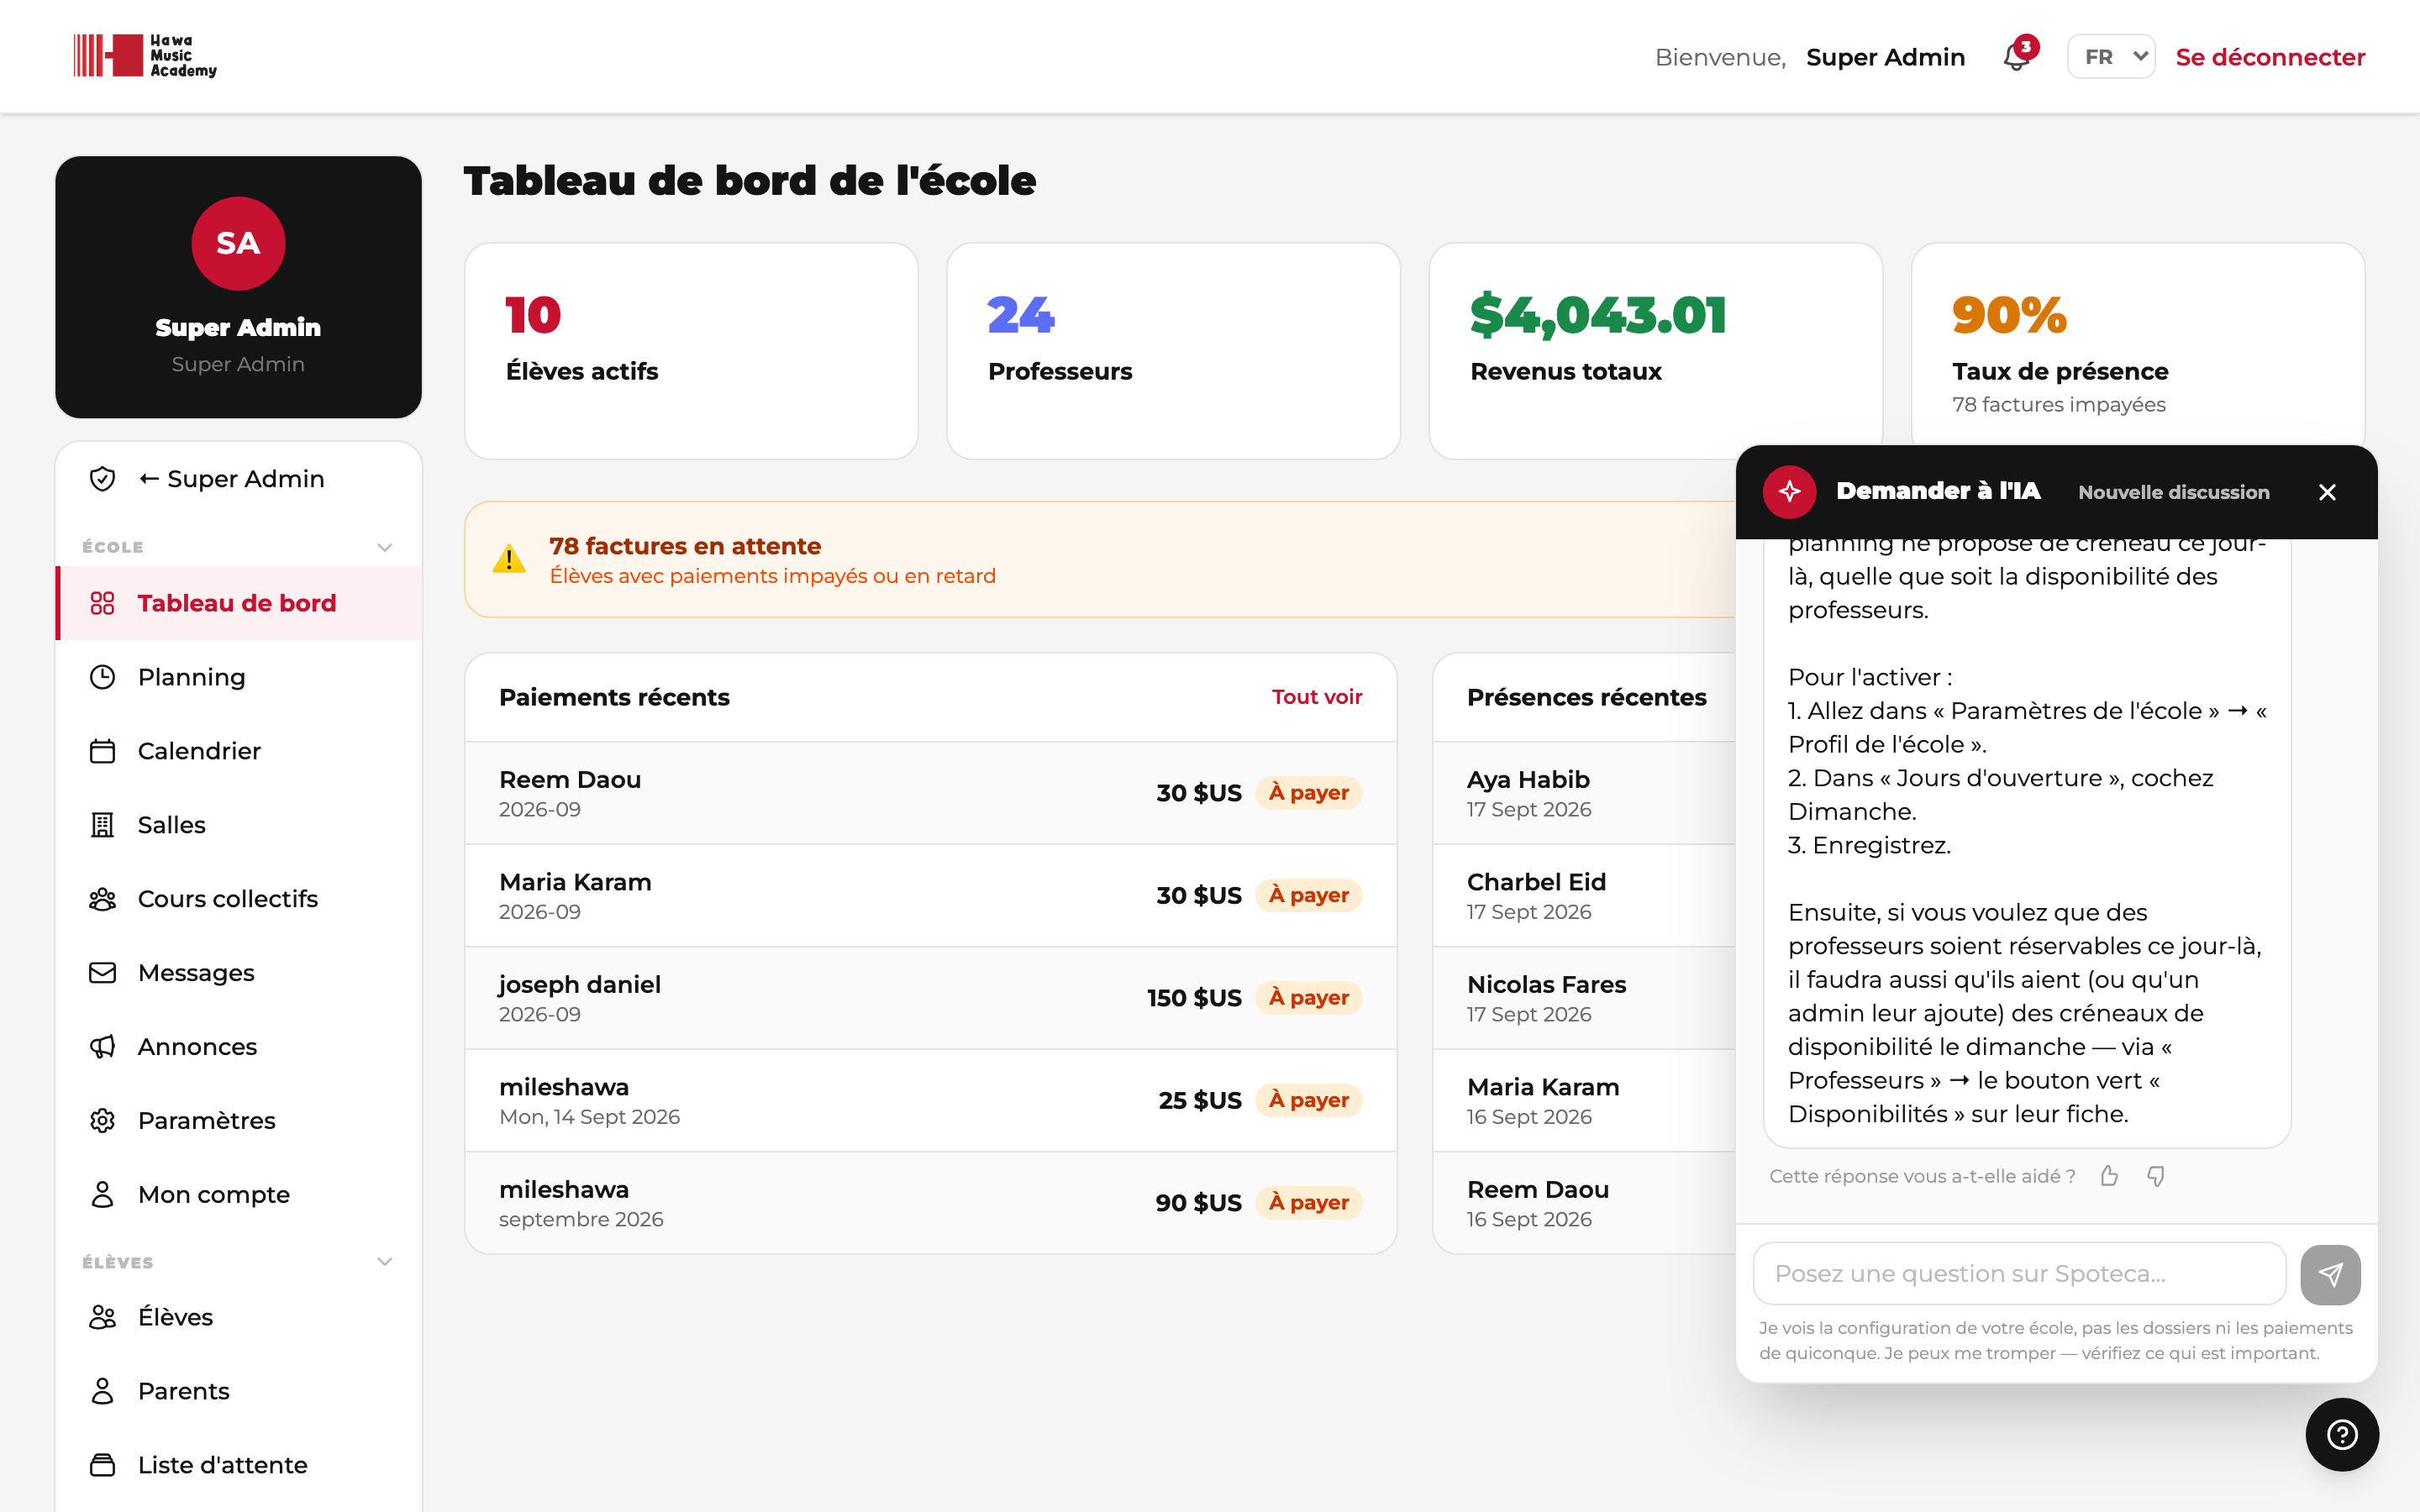
Task: Click the Élèves people icon
Action: 102,1317
